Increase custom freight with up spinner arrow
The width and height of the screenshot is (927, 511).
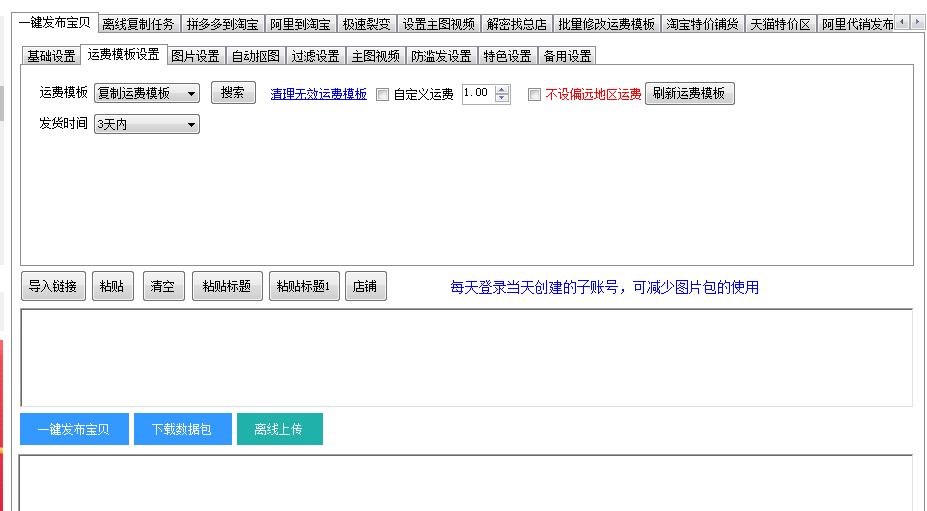(502, 89)
